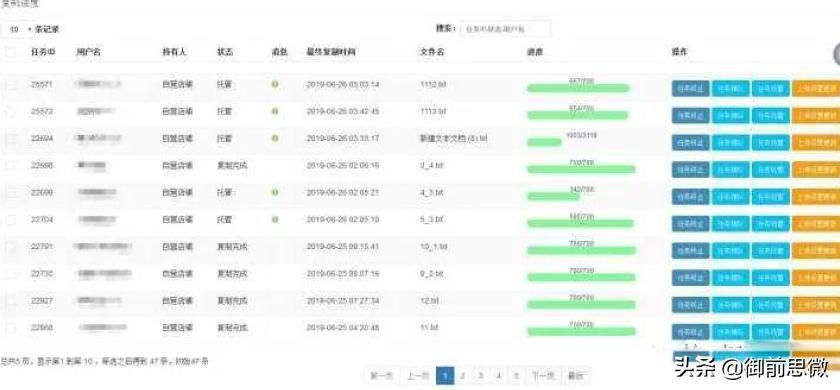840x390 pixels.
Task: Go to the first page (第一页)
Action: click(x=382, y=375)
